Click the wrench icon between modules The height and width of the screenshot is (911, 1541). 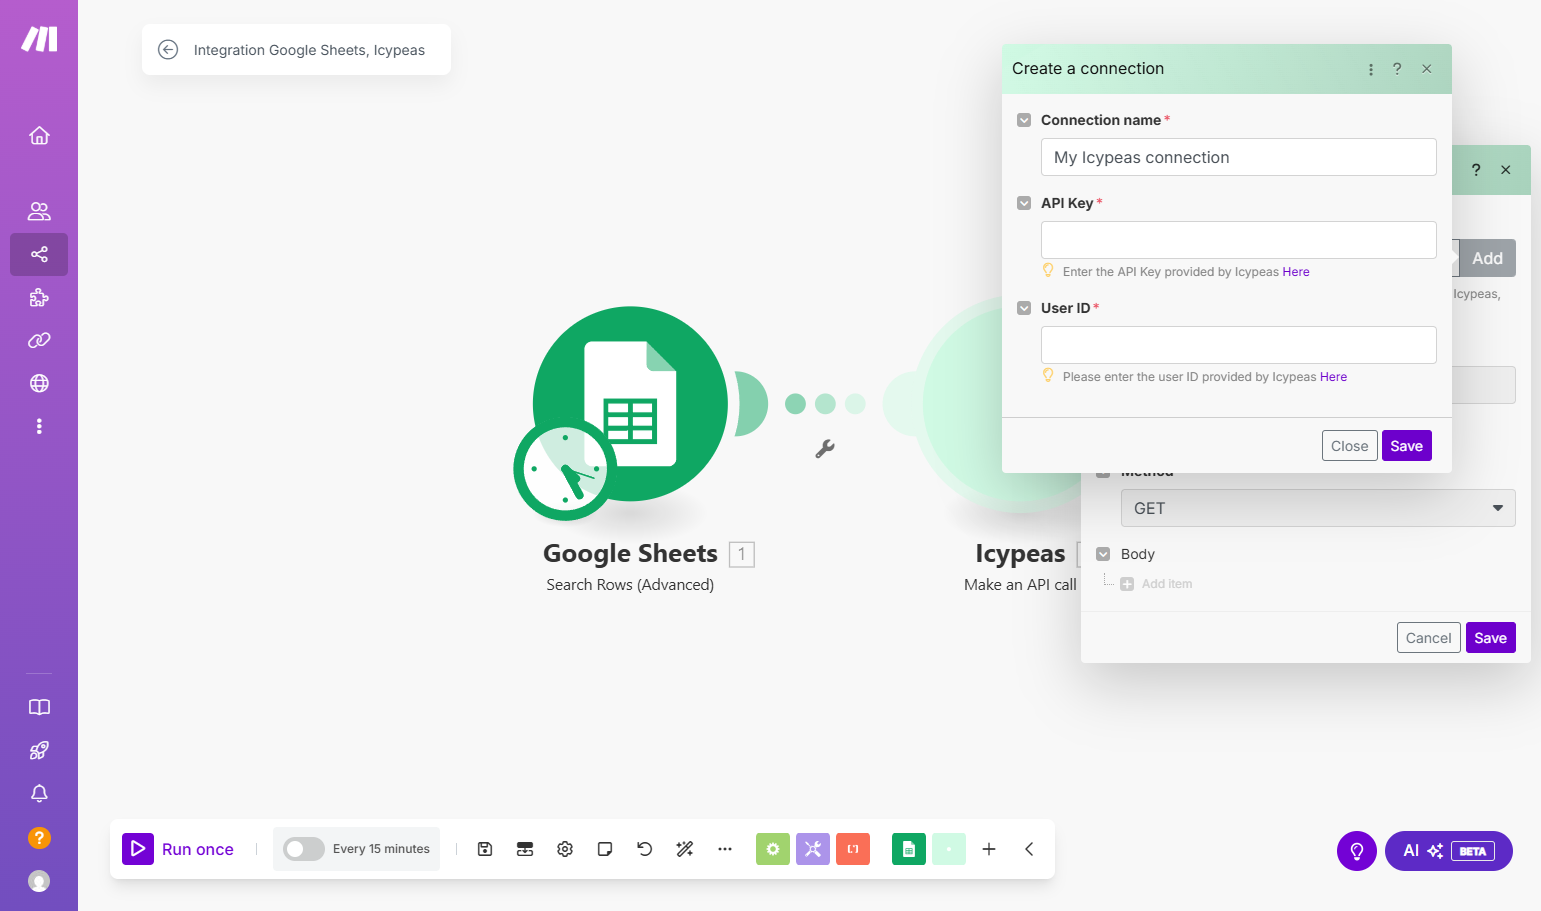[825, 449]
